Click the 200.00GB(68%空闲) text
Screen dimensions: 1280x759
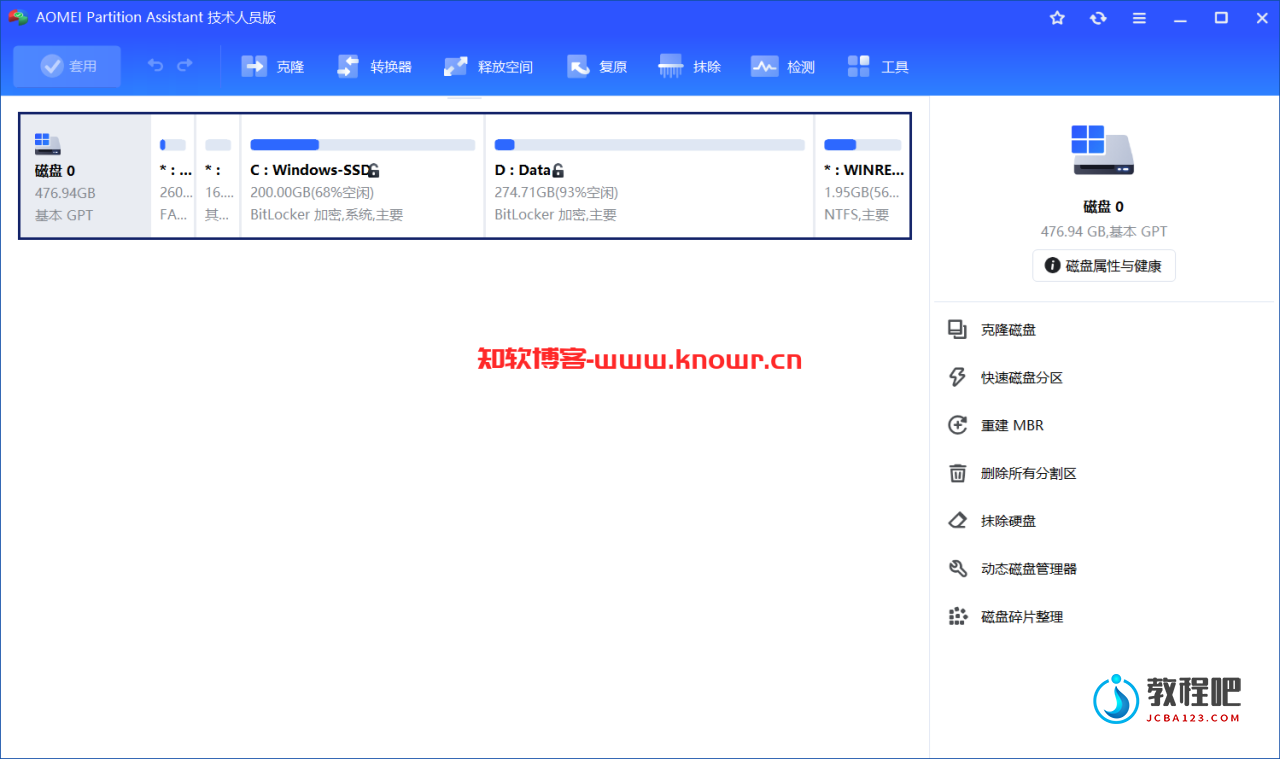(x=312, y=193)
